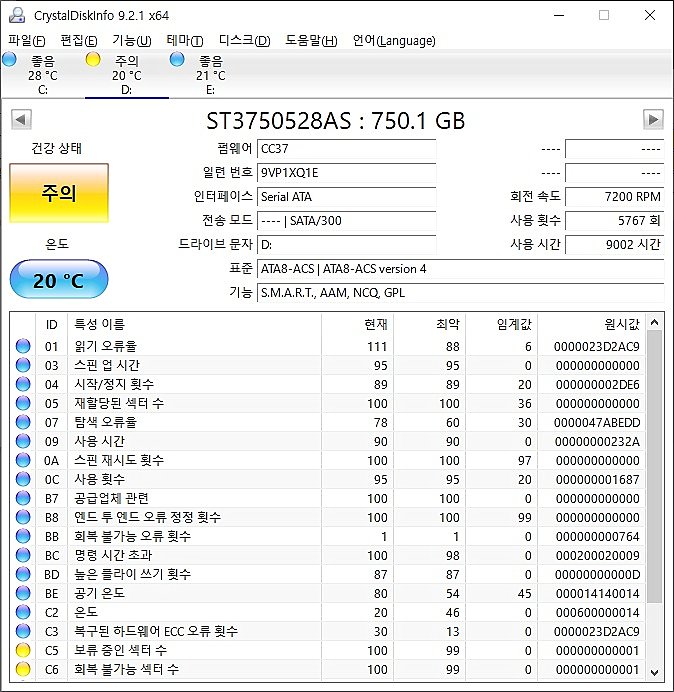Image resolution: width=674 pixels, height=692 pixels.
Task: Click the status icon of row 07 탐색 오류율
Action: [23, 422]
